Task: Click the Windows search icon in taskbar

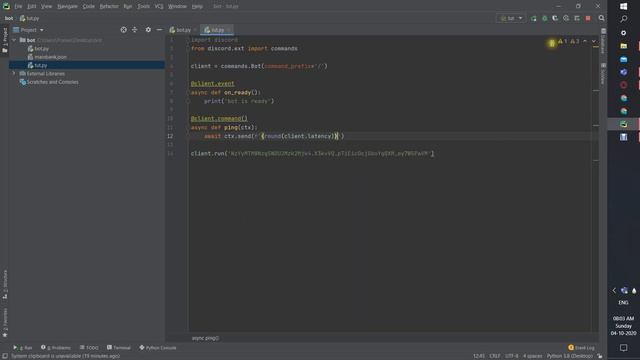Action: click(624, 19)
